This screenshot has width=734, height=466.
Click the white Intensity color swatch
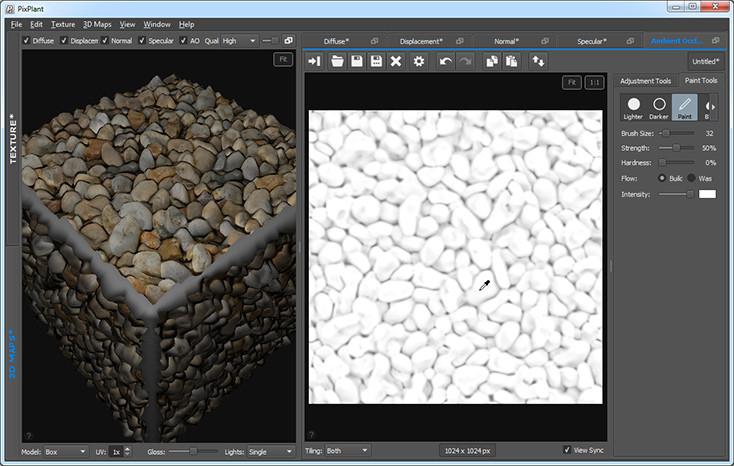pyautogui.click(x=707, y=194)
